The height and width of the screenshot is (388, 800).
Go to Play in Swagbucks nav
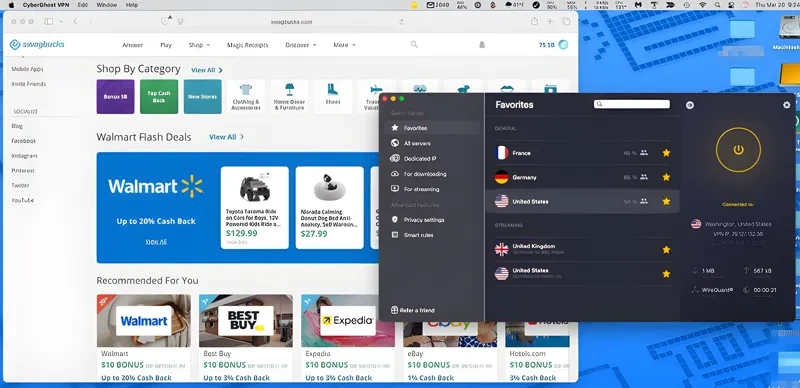pyautogui.click(x=166, y=45)
